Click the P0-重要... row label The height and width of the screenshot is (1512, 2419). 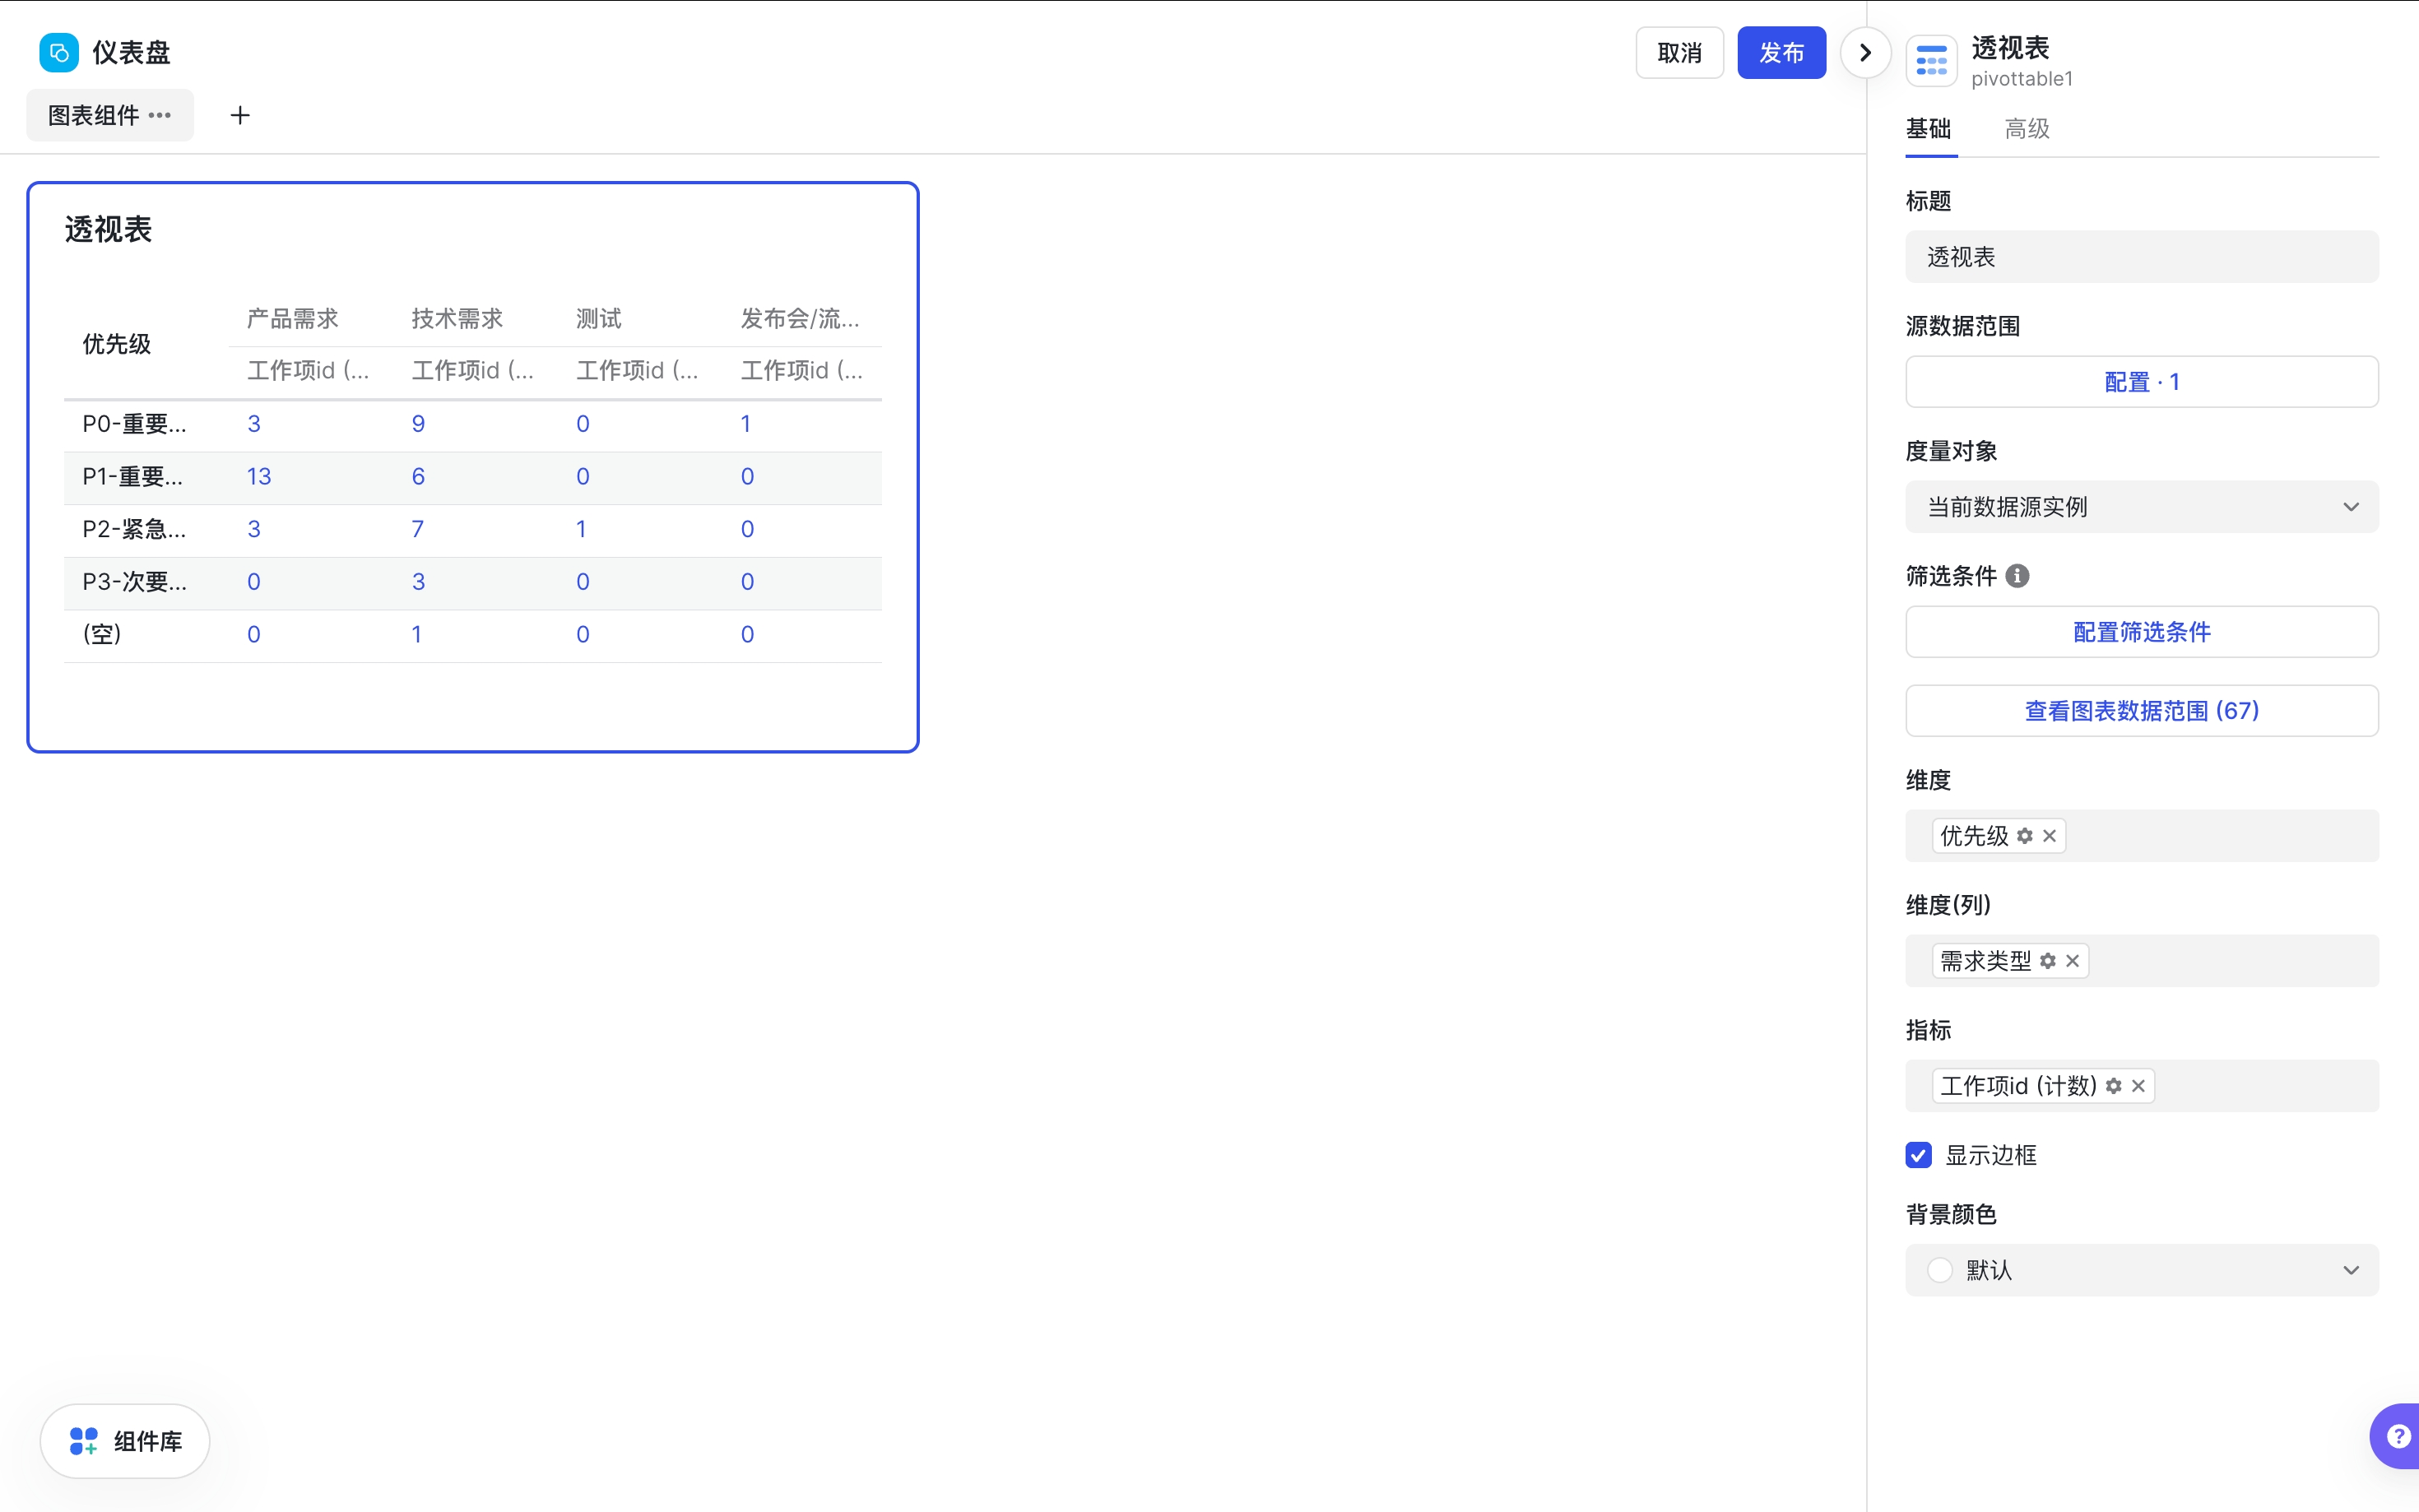coord(134,424)
